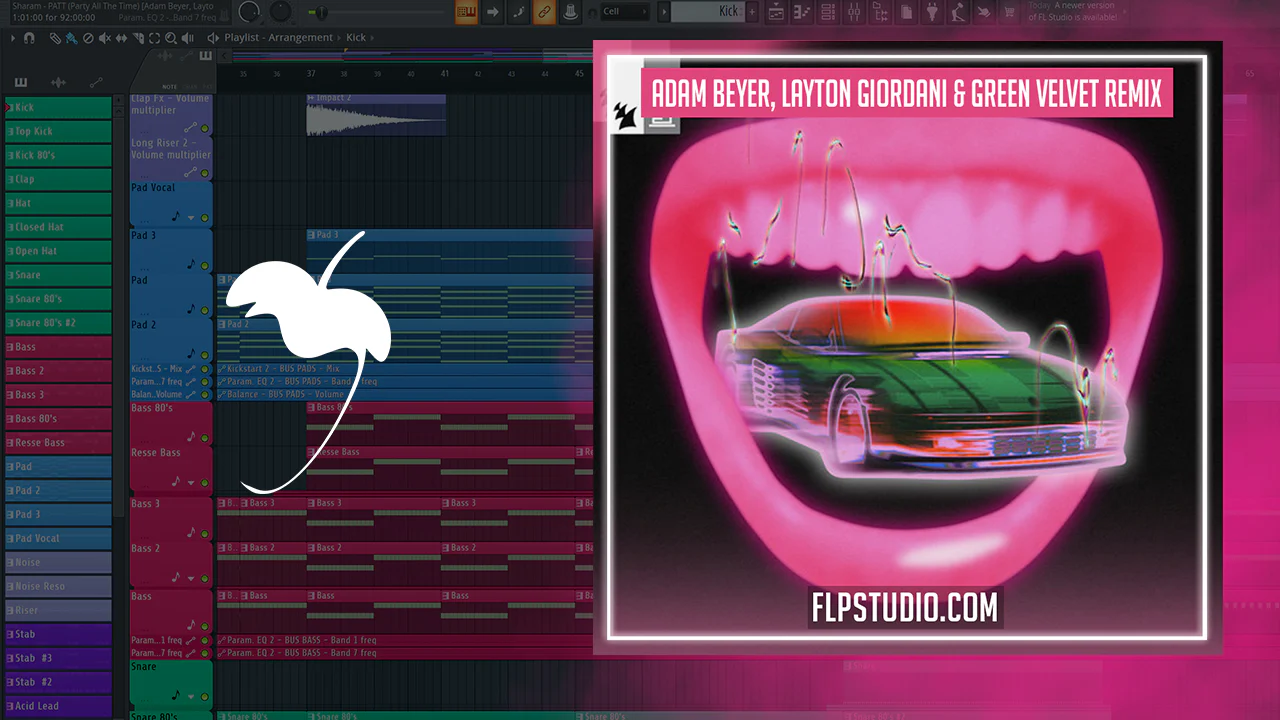Mute the Pad Vocal track
1280x720 pixels.
point(205,217)
